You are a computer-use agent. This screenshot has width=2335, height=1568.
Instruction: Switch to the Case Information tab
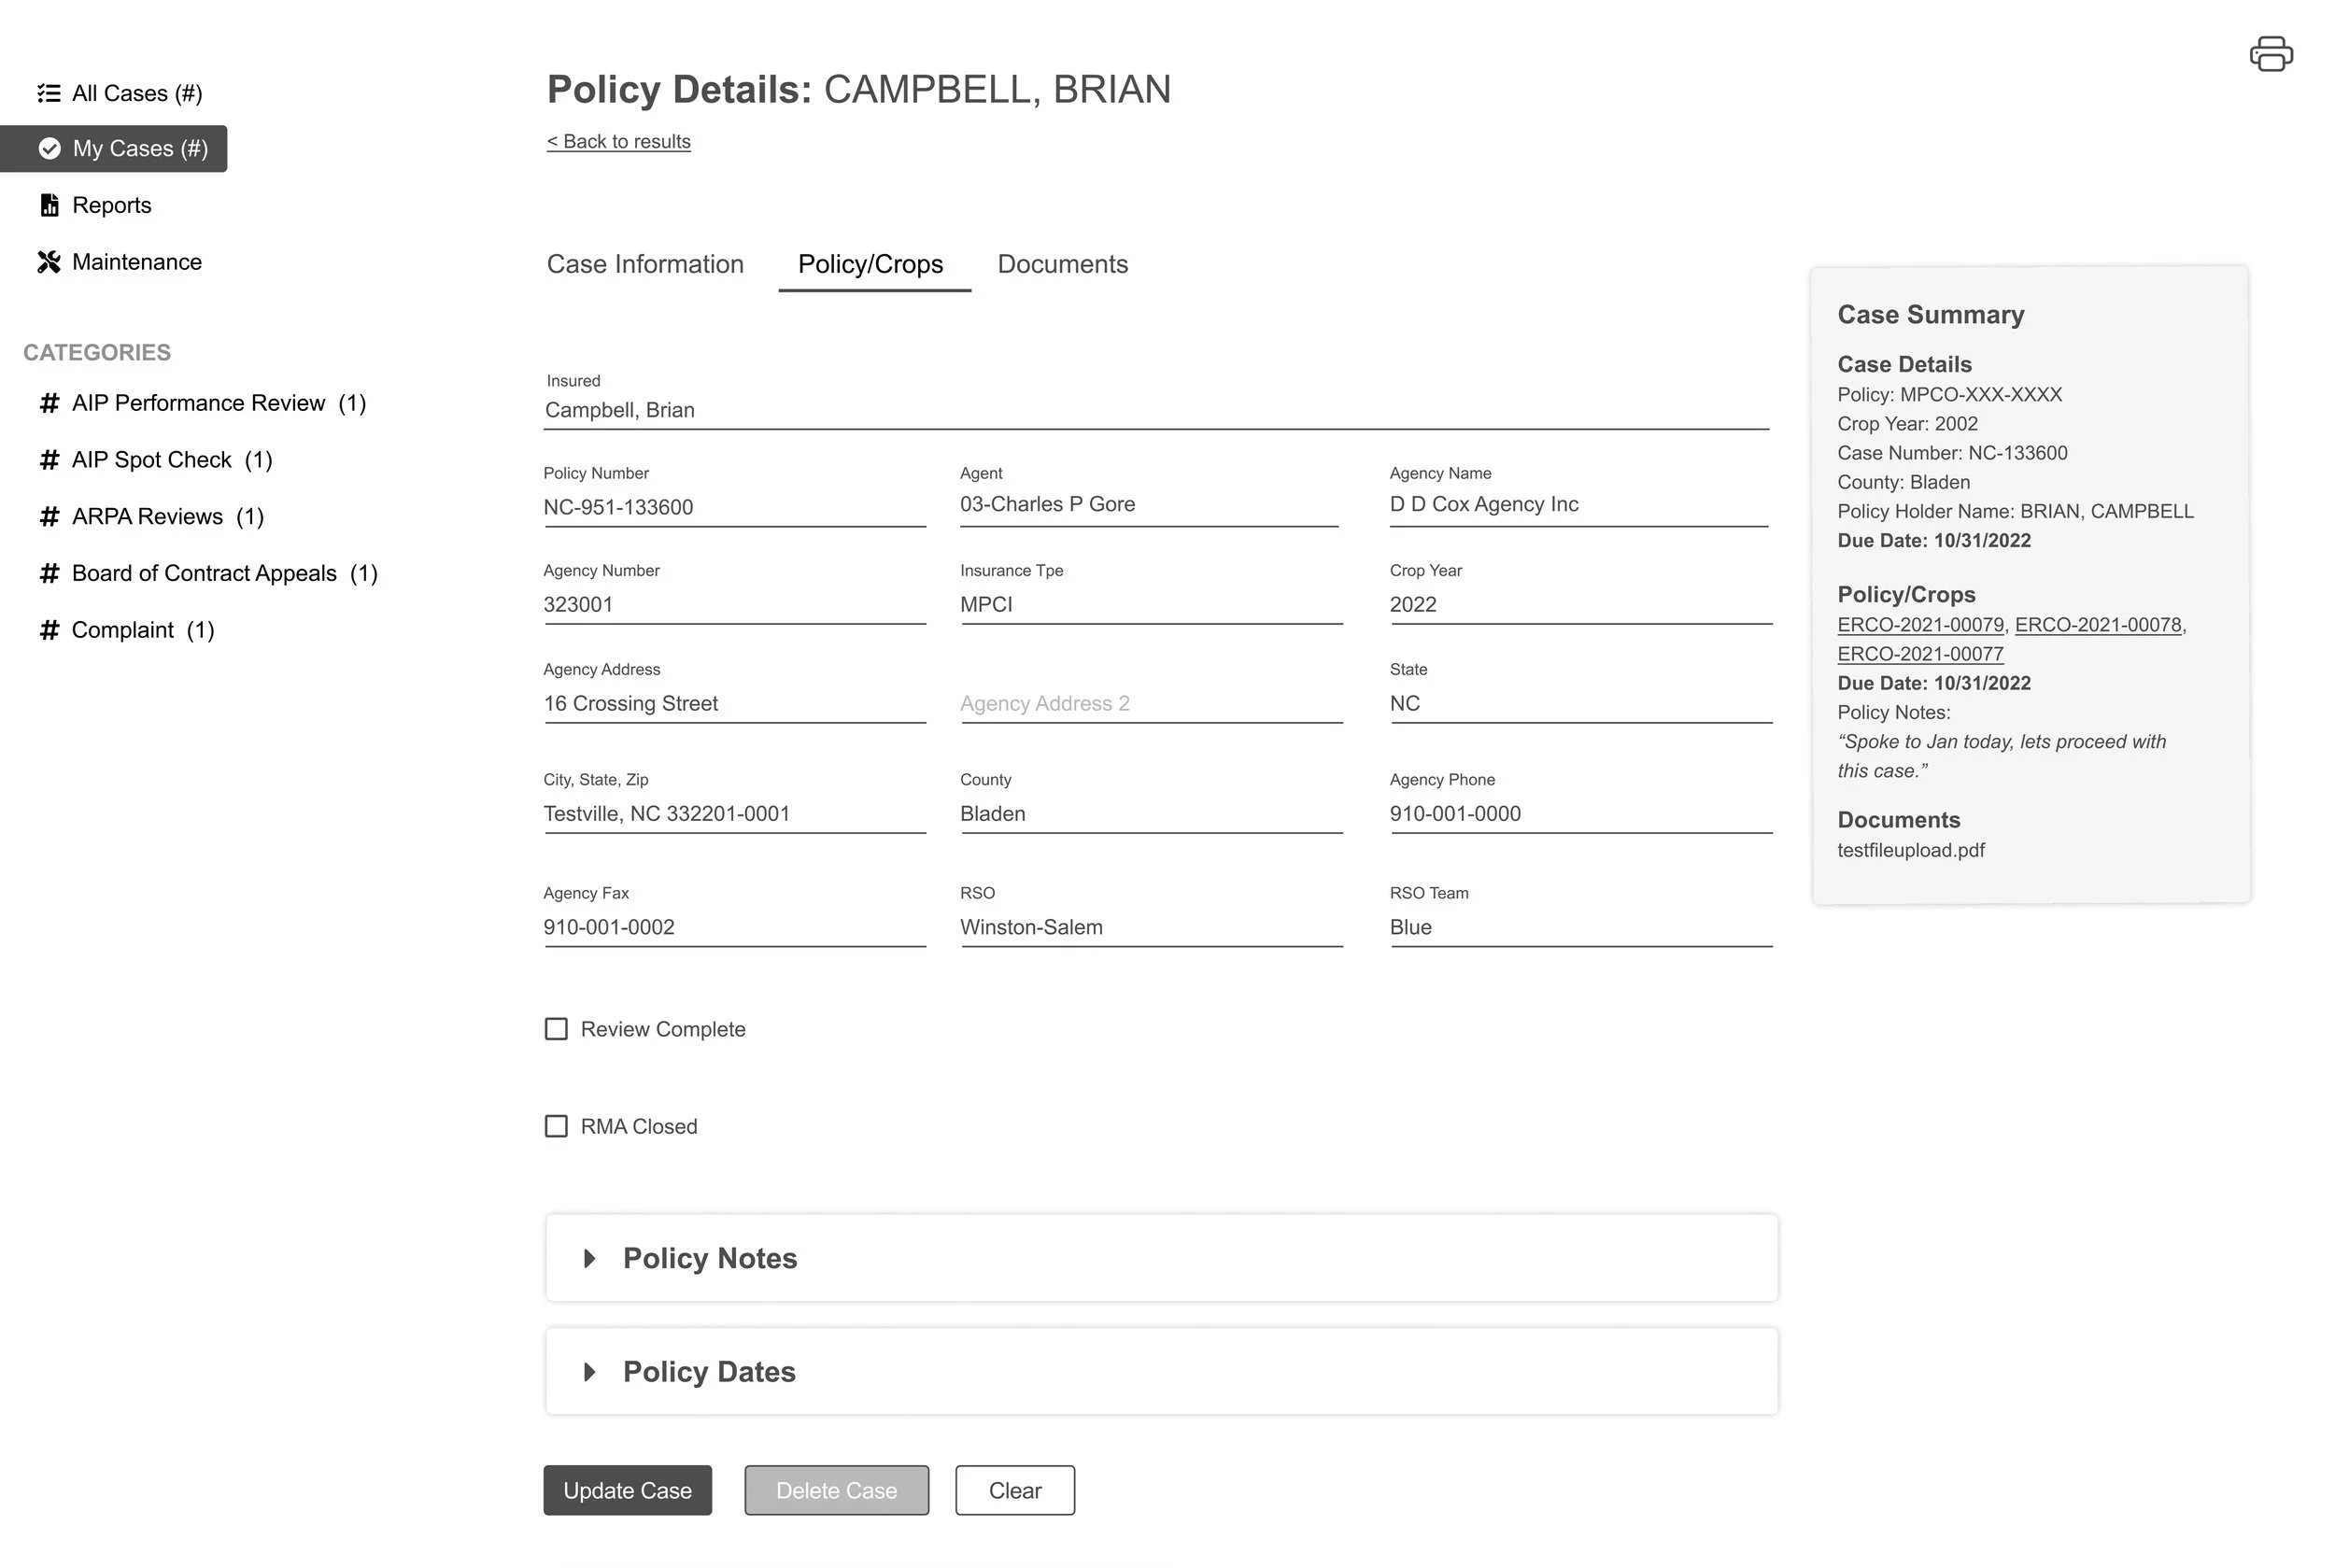click(x=645, y=264)
